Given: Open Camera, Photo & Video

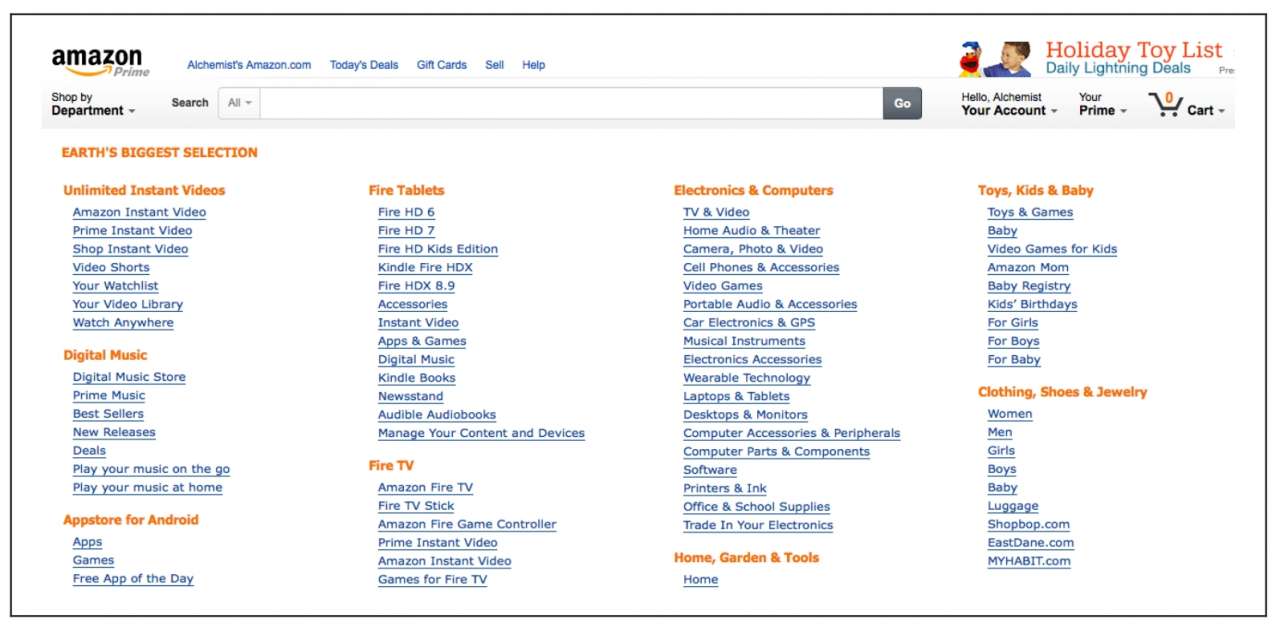Looking at the screenshot, I should tap(753, 249).
